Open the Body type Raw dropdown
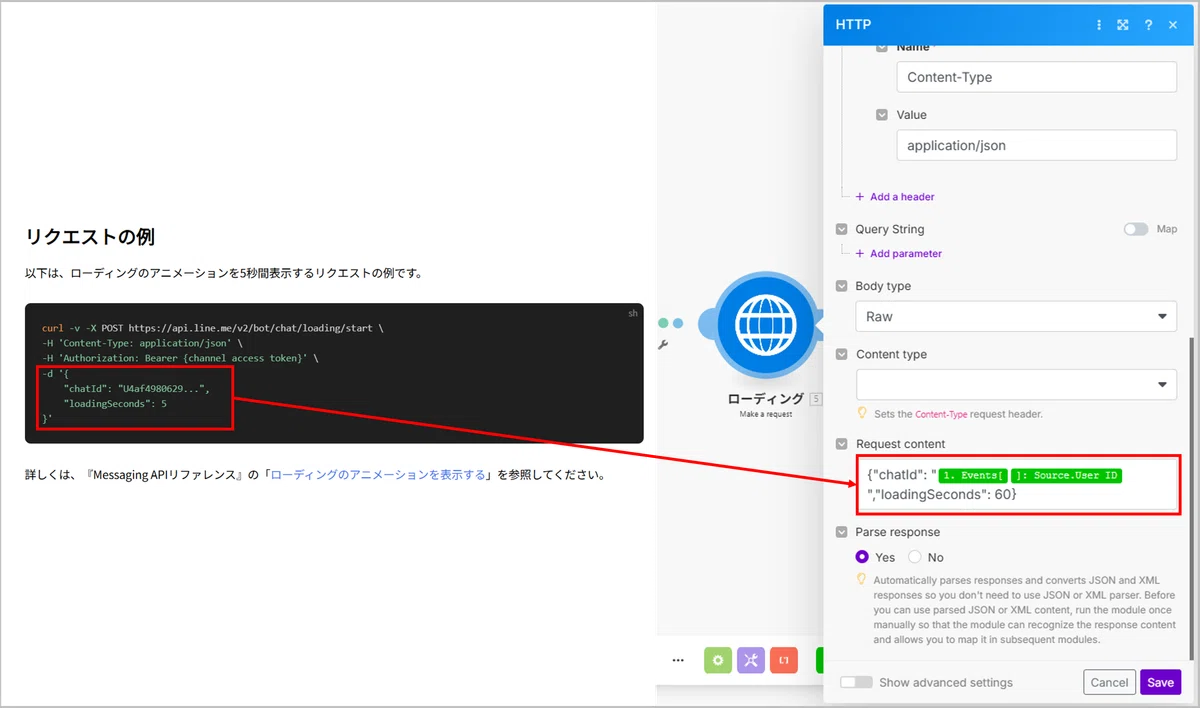 [1016, 316]
